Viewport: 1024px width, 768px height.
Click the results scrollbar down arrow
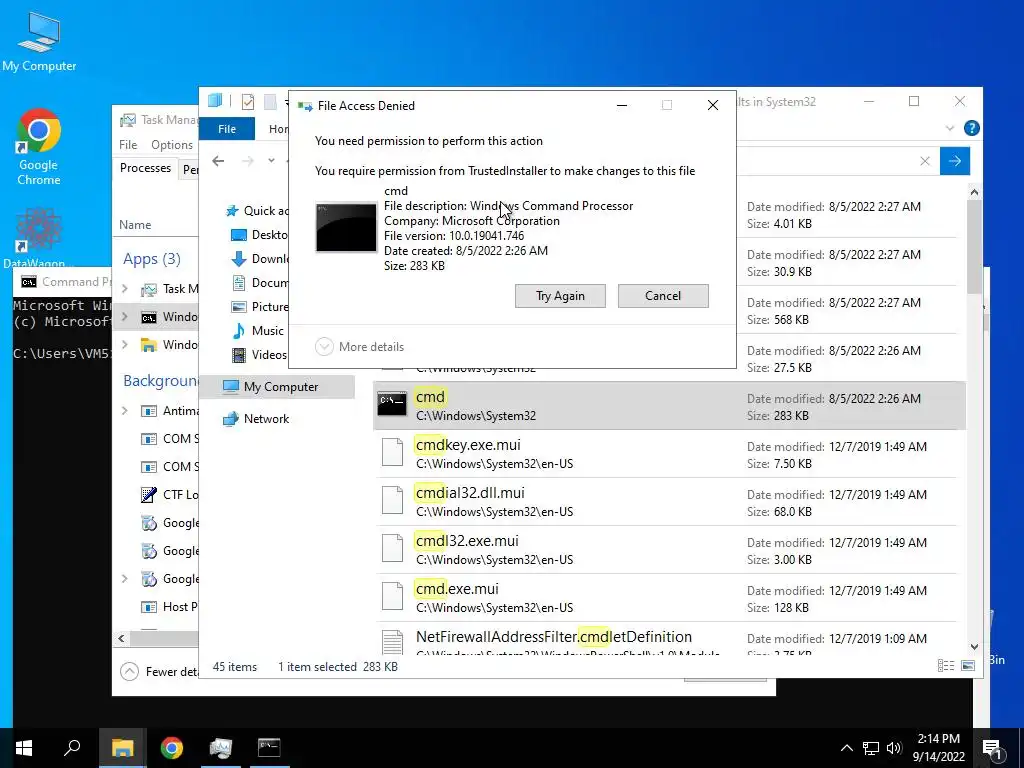974,647
